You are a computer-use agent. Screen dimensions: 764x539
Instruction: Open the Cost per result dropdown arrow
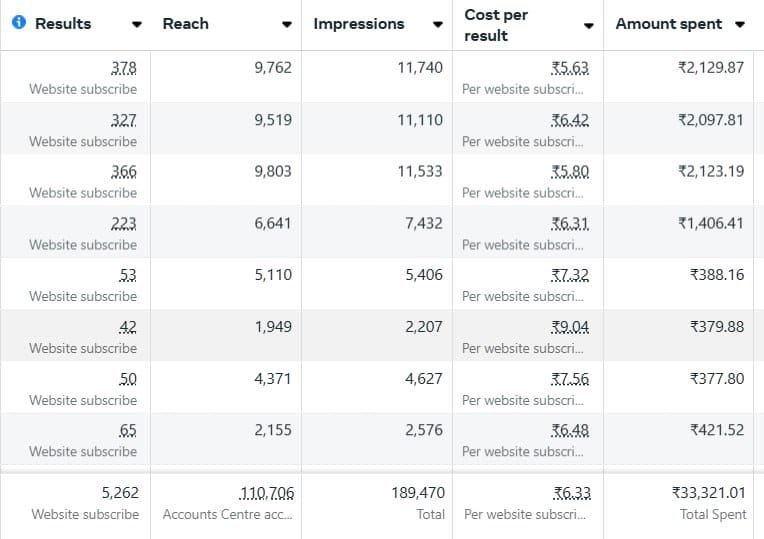pos(588,25)
